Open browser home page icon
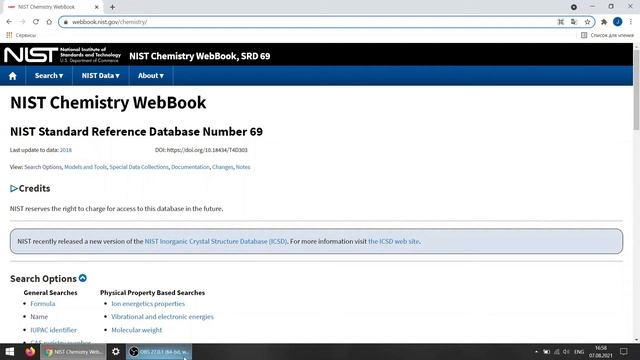 pyautogui.click(x=49, y=22)
